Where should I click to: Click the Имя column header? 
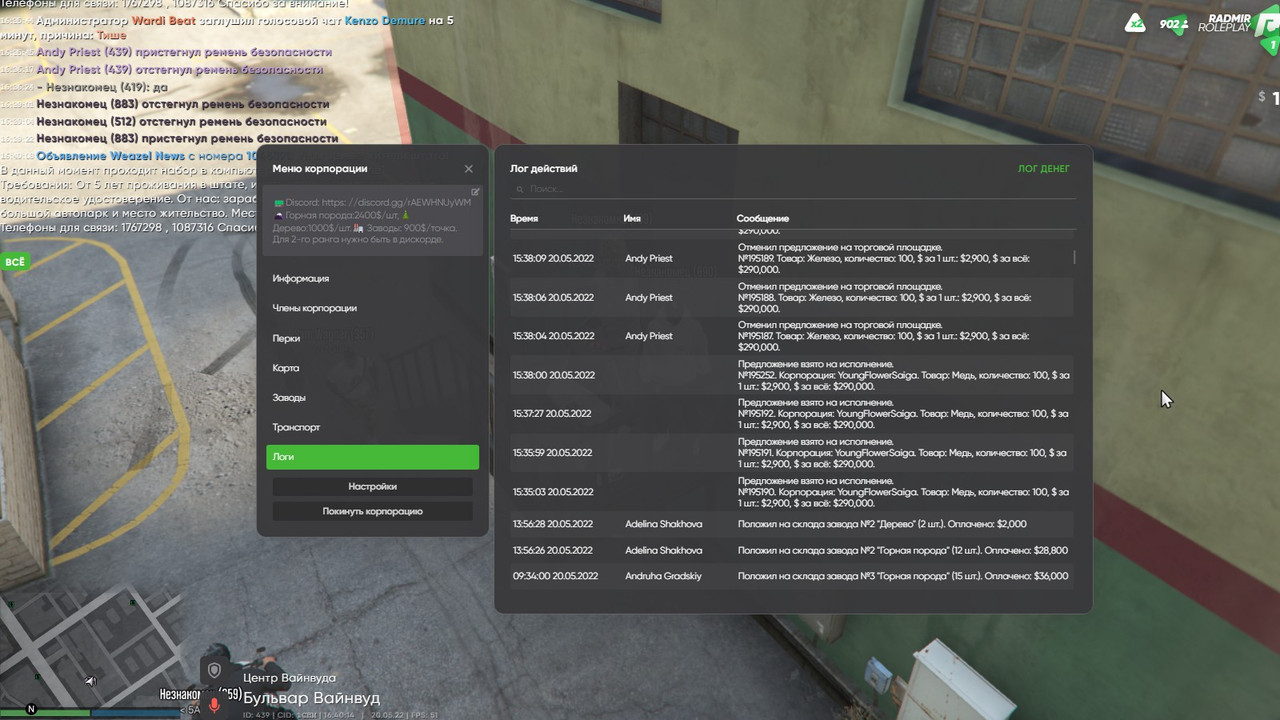click(632, 218)
